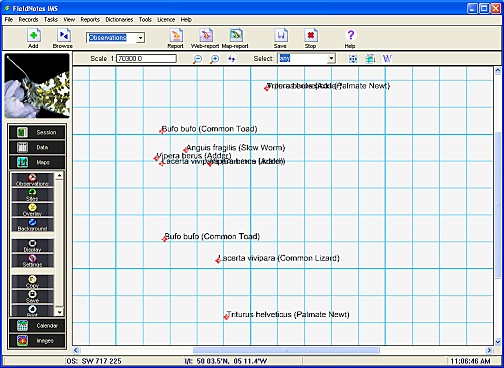Collapse sidebar list with down arrow
The height and width of the screenshot is (368, 504).
(x=59, y=312)
